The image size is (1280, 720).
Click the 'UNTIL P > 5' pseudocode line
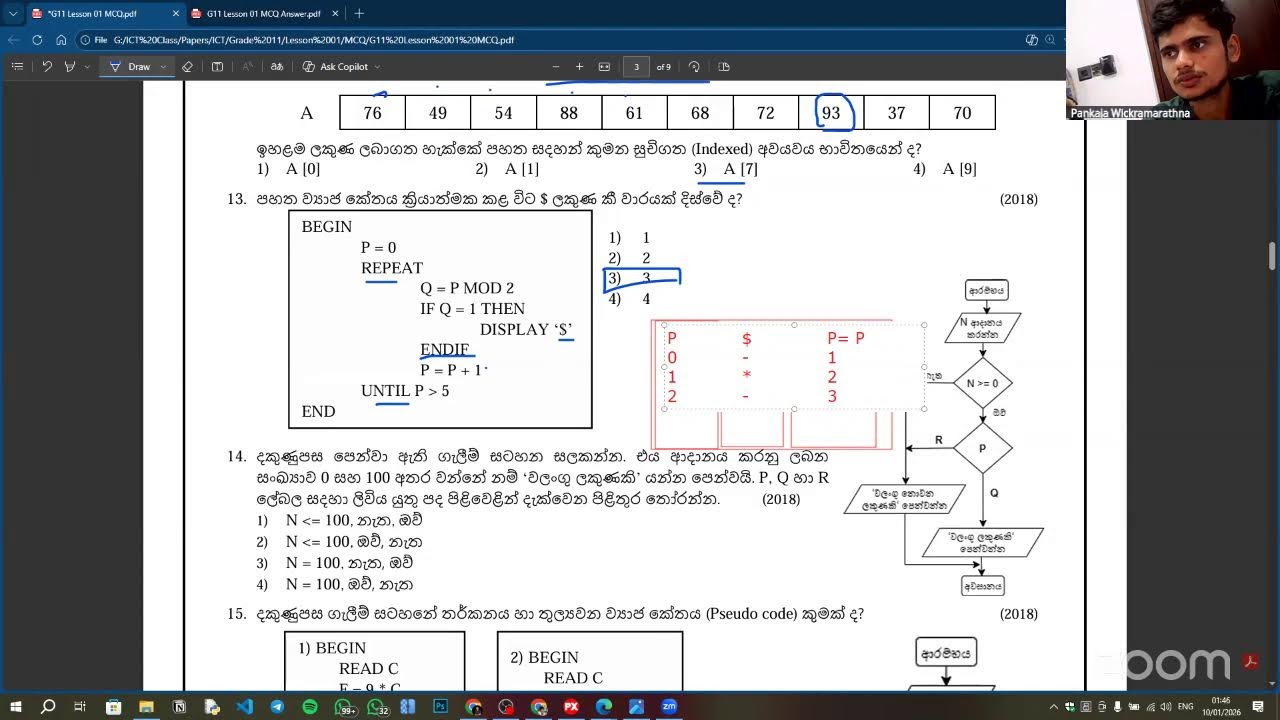(x=405, y=391)
